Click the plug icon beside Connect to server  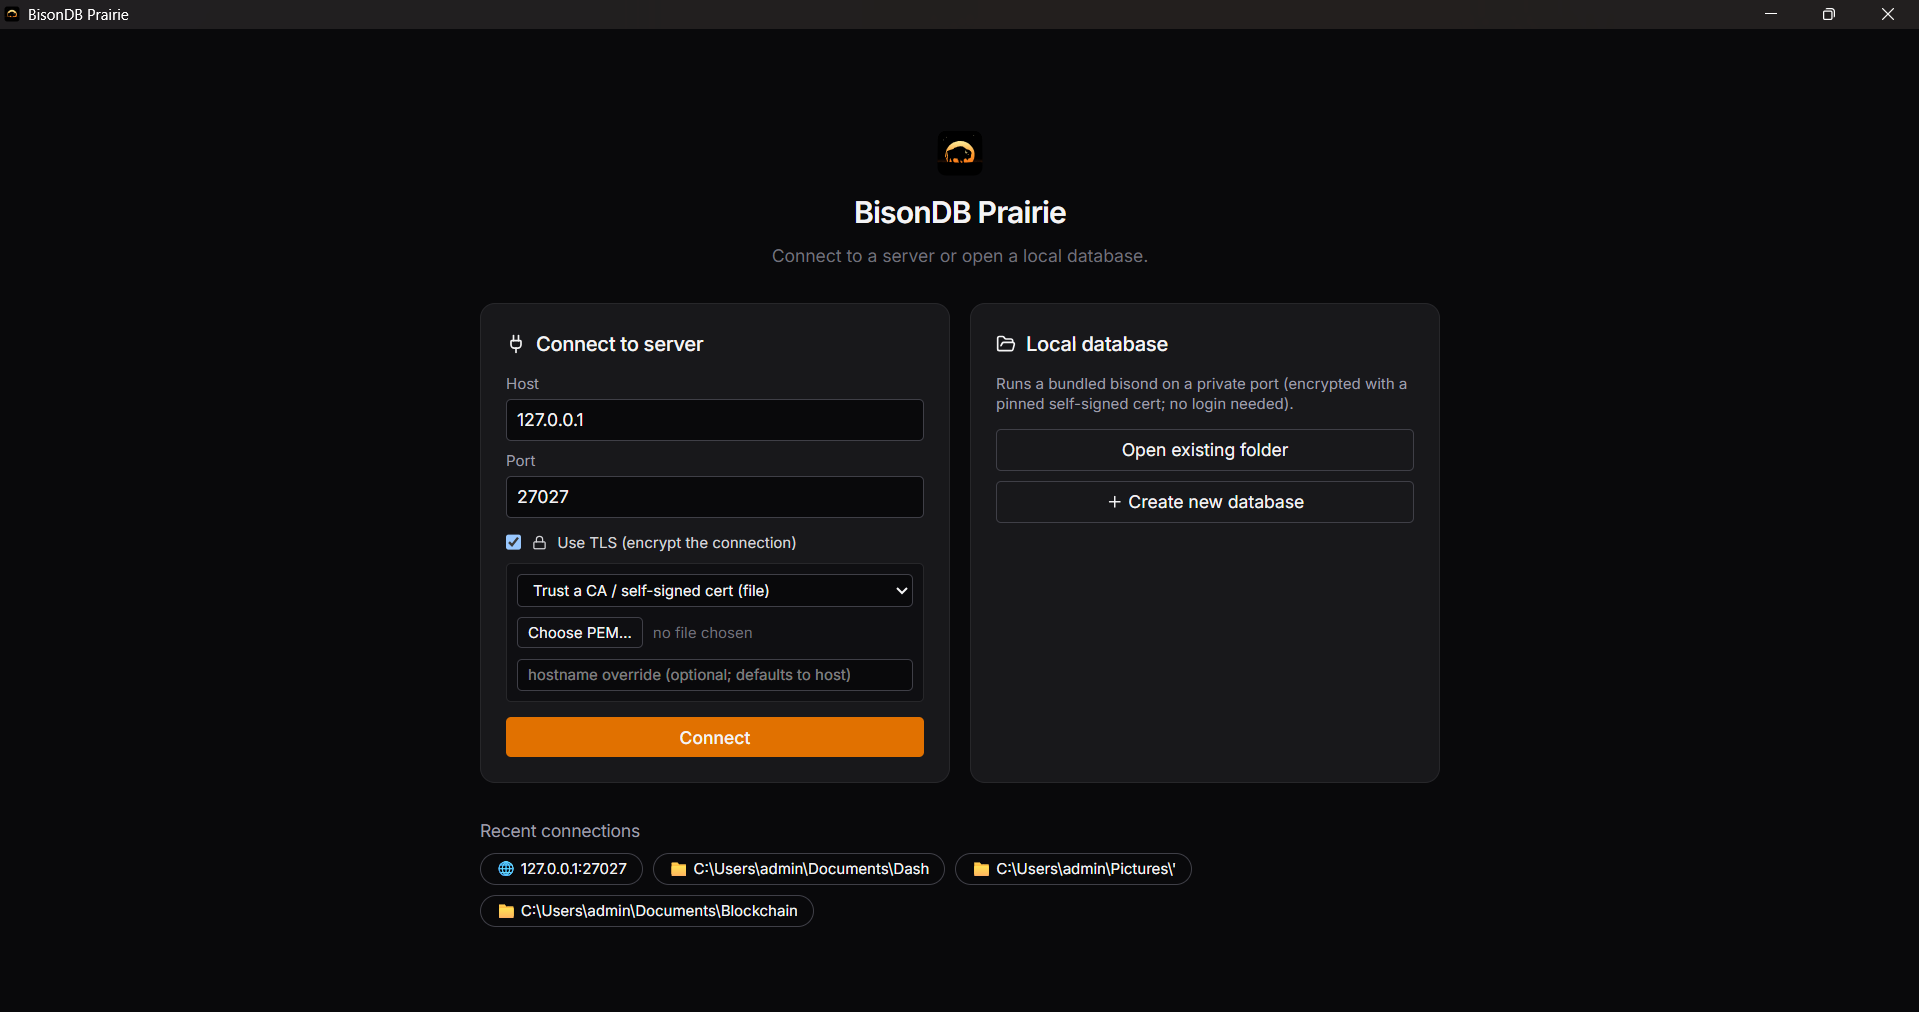click(516, 344)
